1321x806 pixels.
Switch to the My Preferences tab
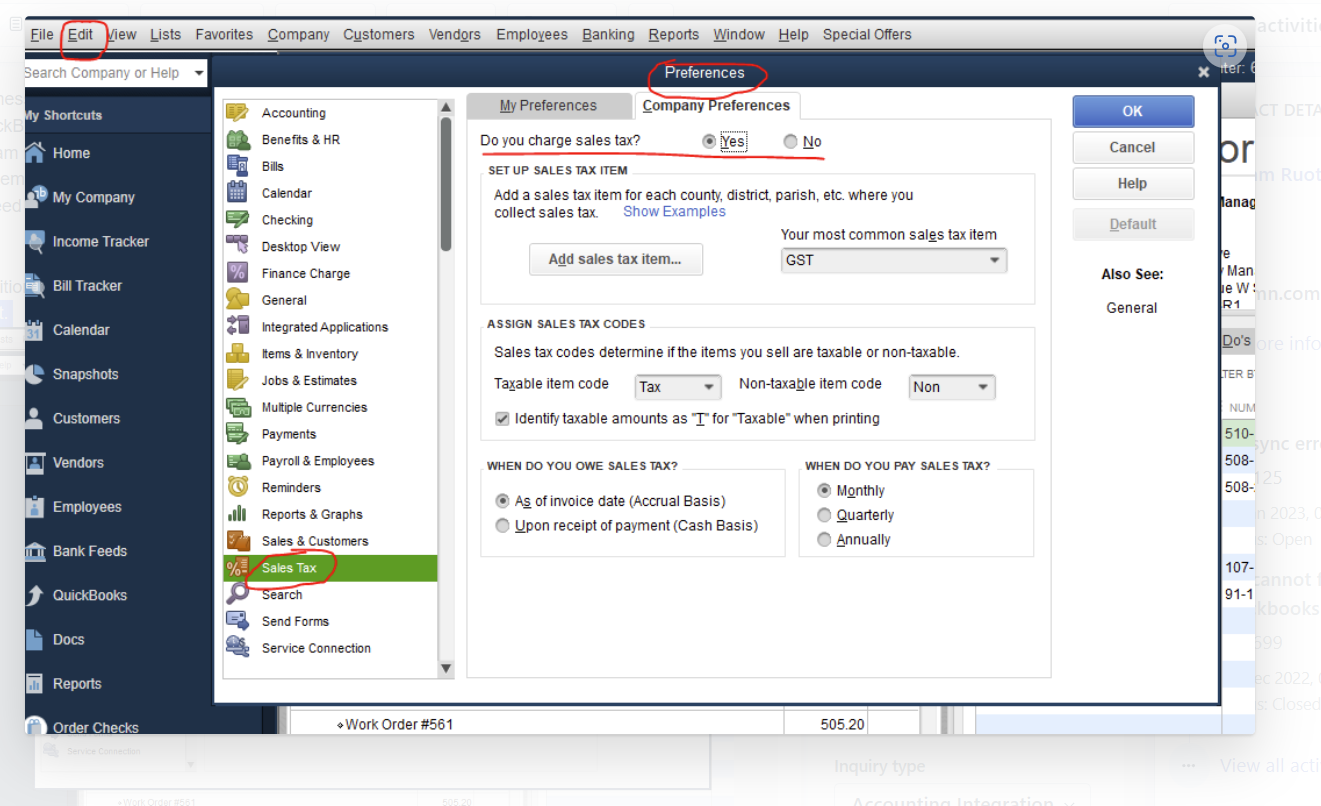tap(548, 105)
